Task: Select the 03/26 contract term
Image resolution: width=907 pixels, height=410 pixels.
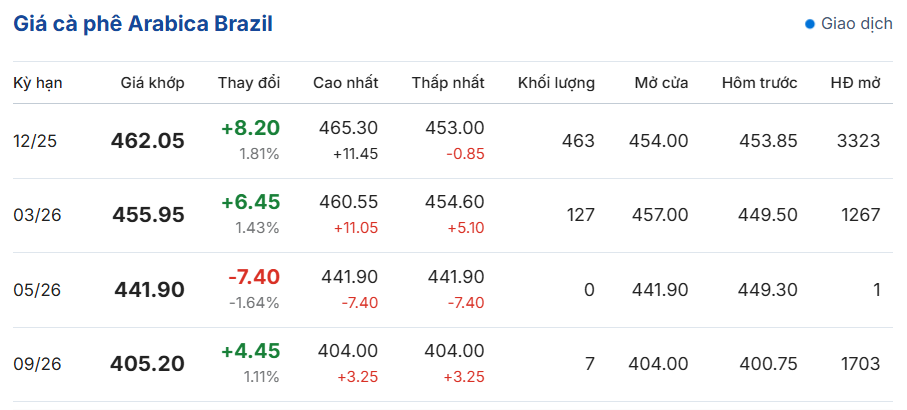Action: (x=35, y=215)
